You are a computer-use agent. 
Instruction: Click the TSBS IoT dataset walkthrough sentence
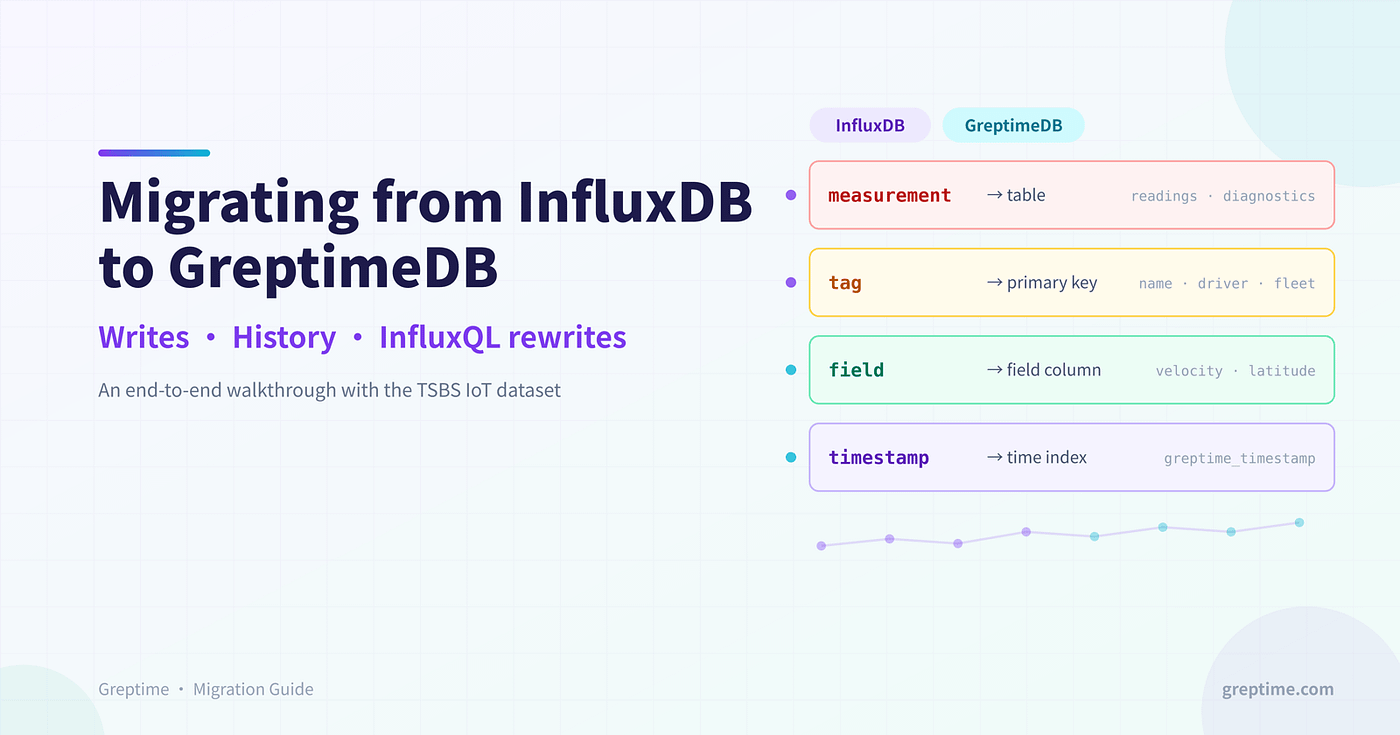click(330, 390)
